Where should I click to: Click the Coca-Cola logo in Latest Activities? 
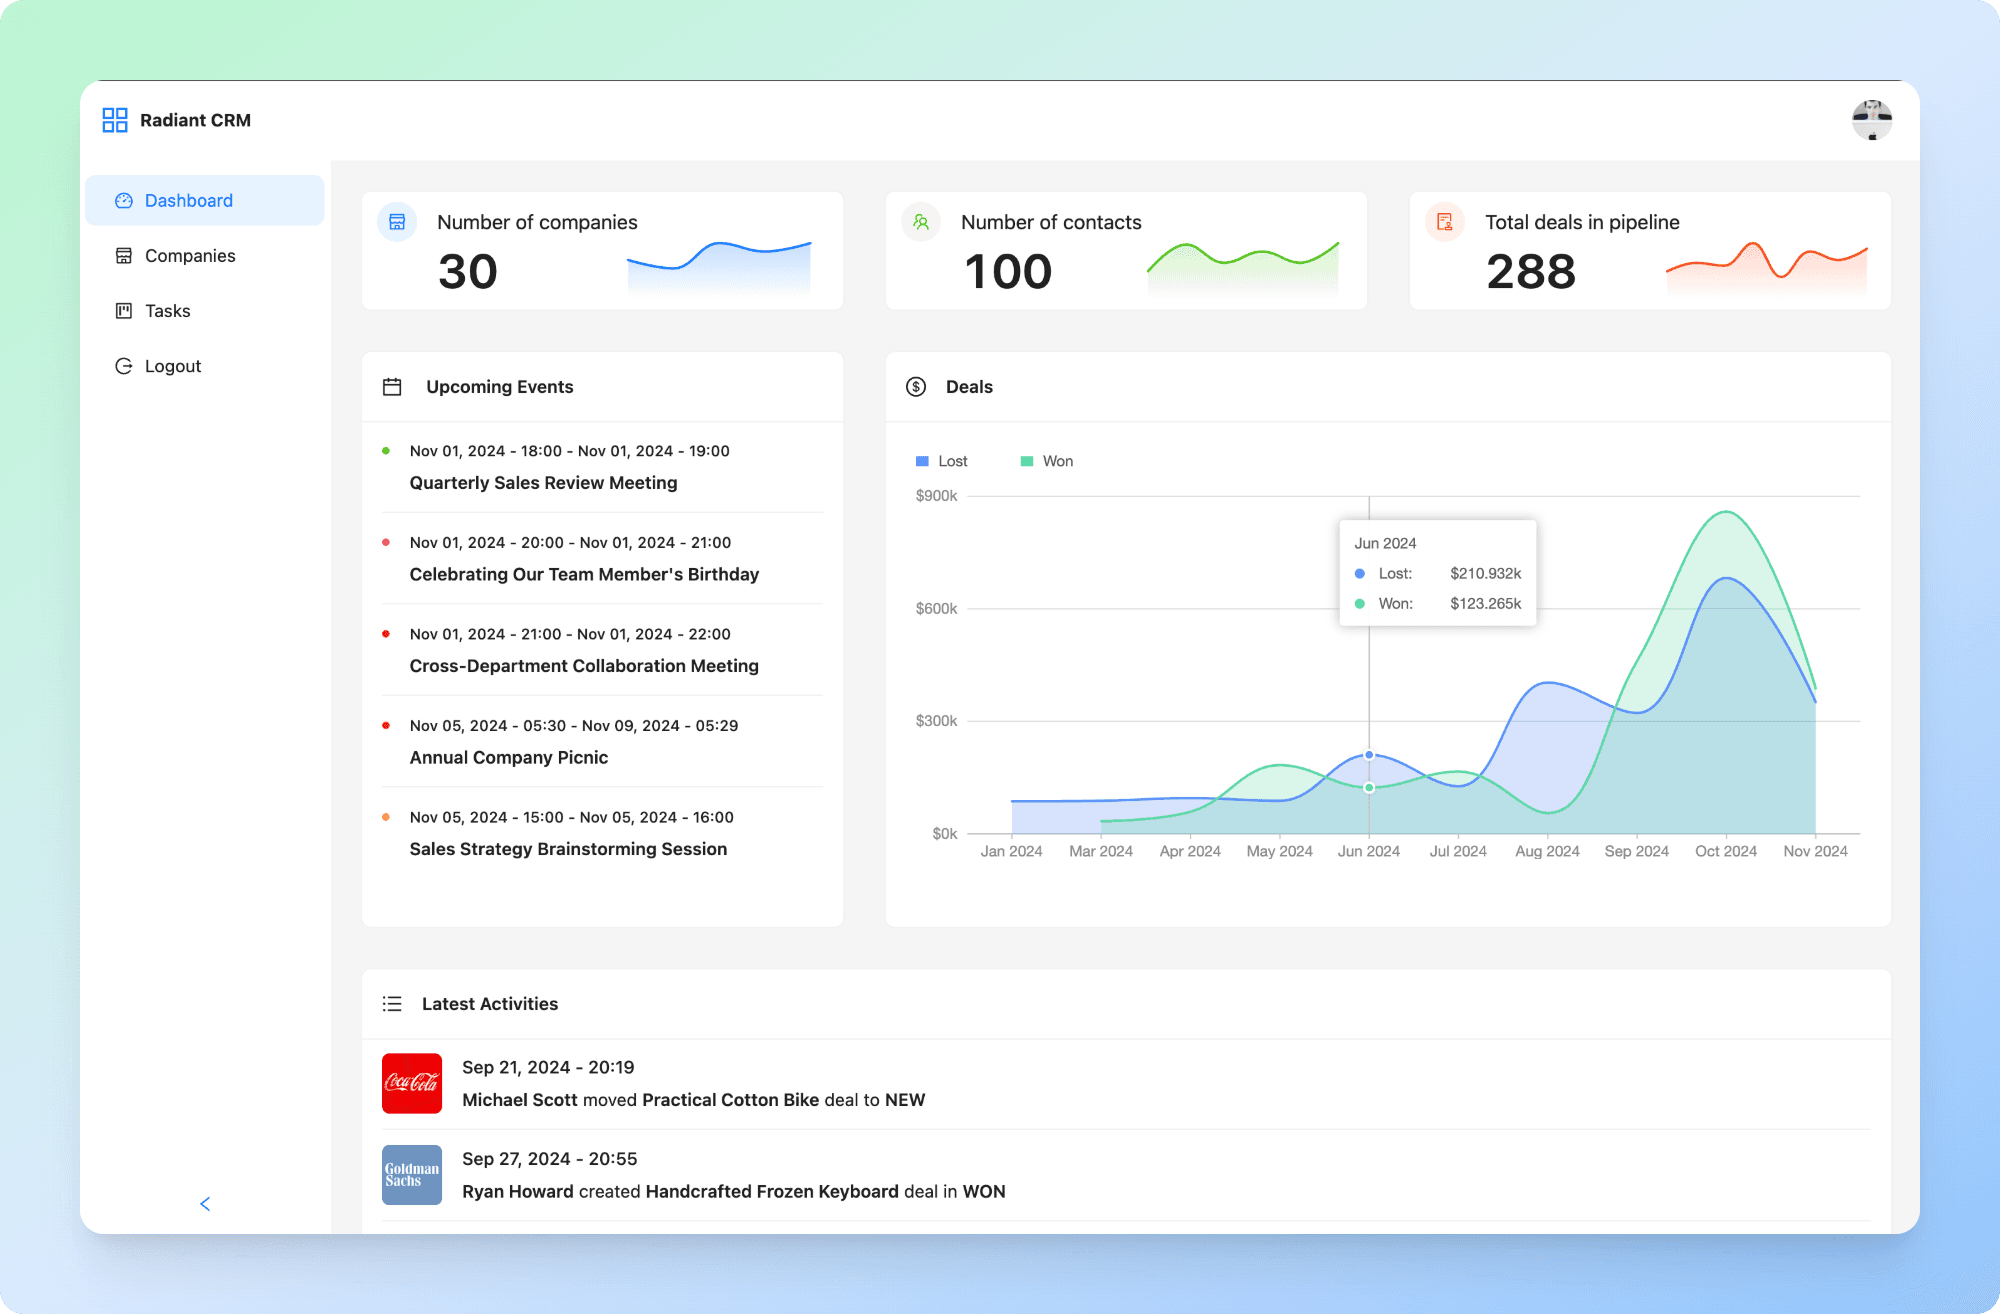pos(412,1083)
